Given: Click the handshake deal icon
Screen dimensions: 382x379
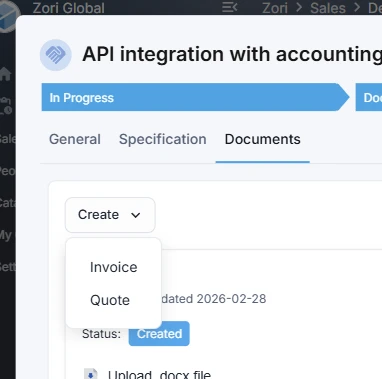Looking at the screenshot, I should tap(56, 55).
